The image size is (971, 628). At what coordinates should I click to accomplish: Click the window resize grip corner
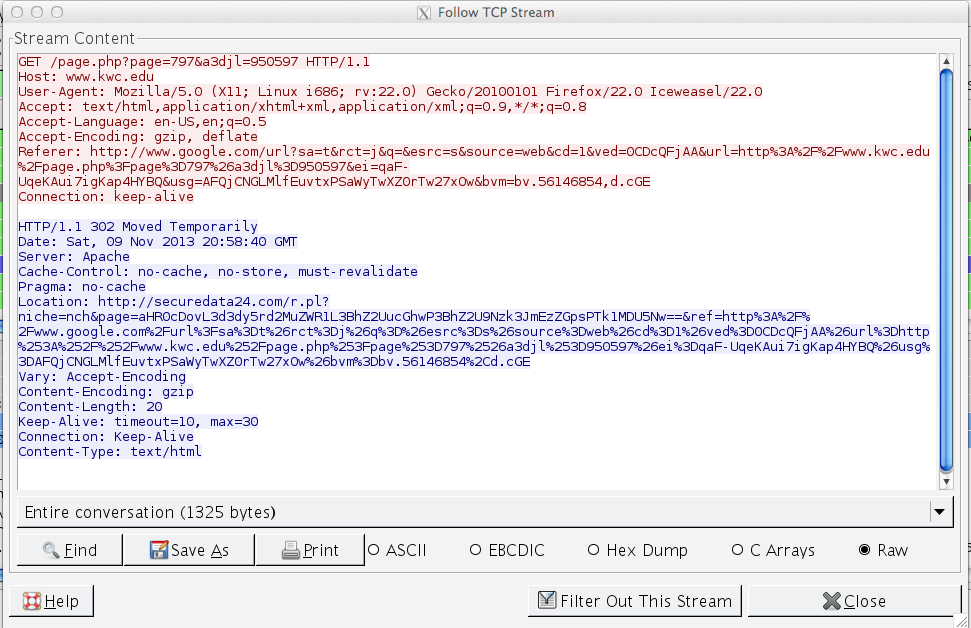[962, 620]
